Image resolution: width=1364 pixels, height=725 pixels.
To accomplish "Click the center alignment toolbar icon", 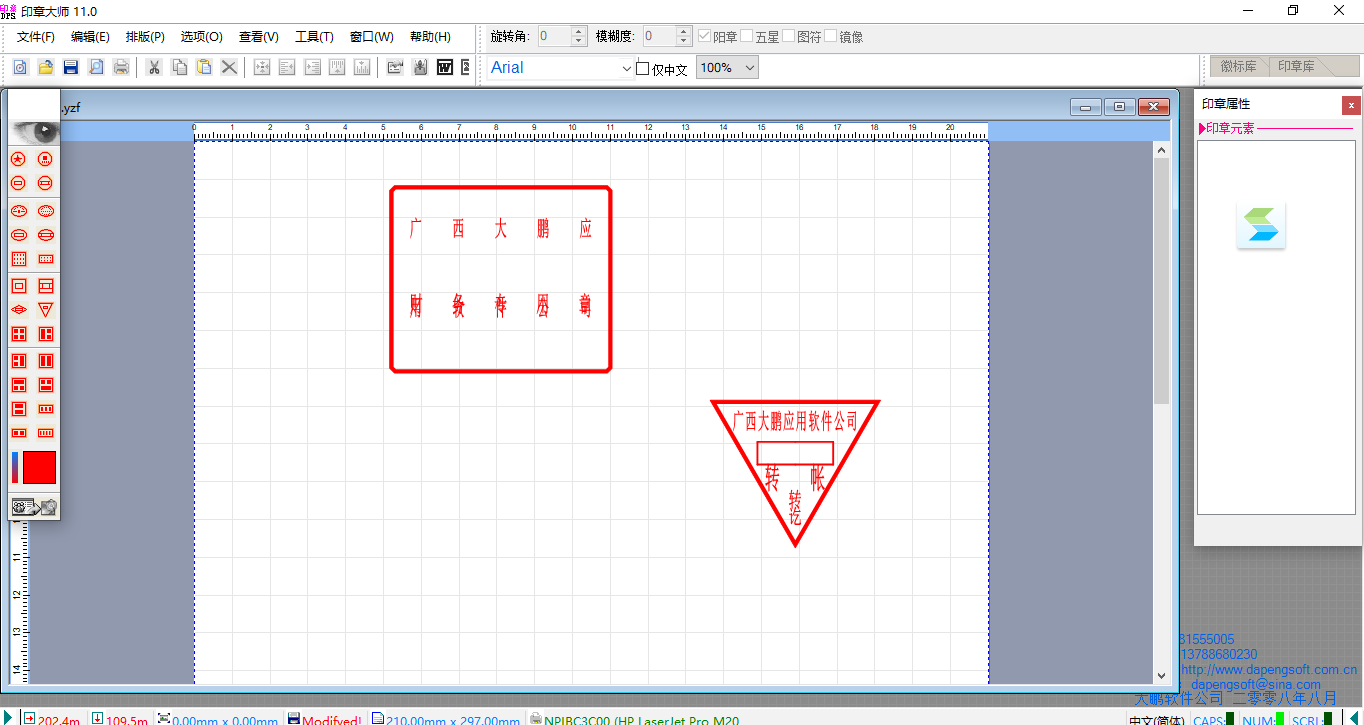I will click(x=262, y=67).
